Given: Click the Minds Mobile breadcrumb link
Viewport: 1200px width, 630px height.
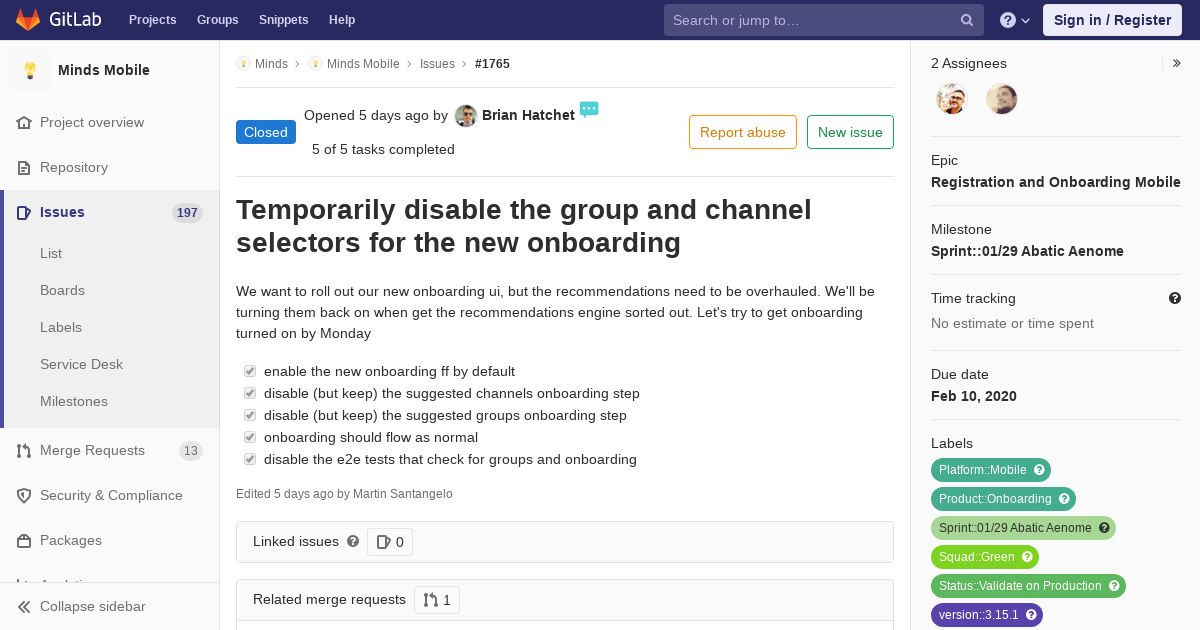Looking at the screenshot, I should (363, 63).
